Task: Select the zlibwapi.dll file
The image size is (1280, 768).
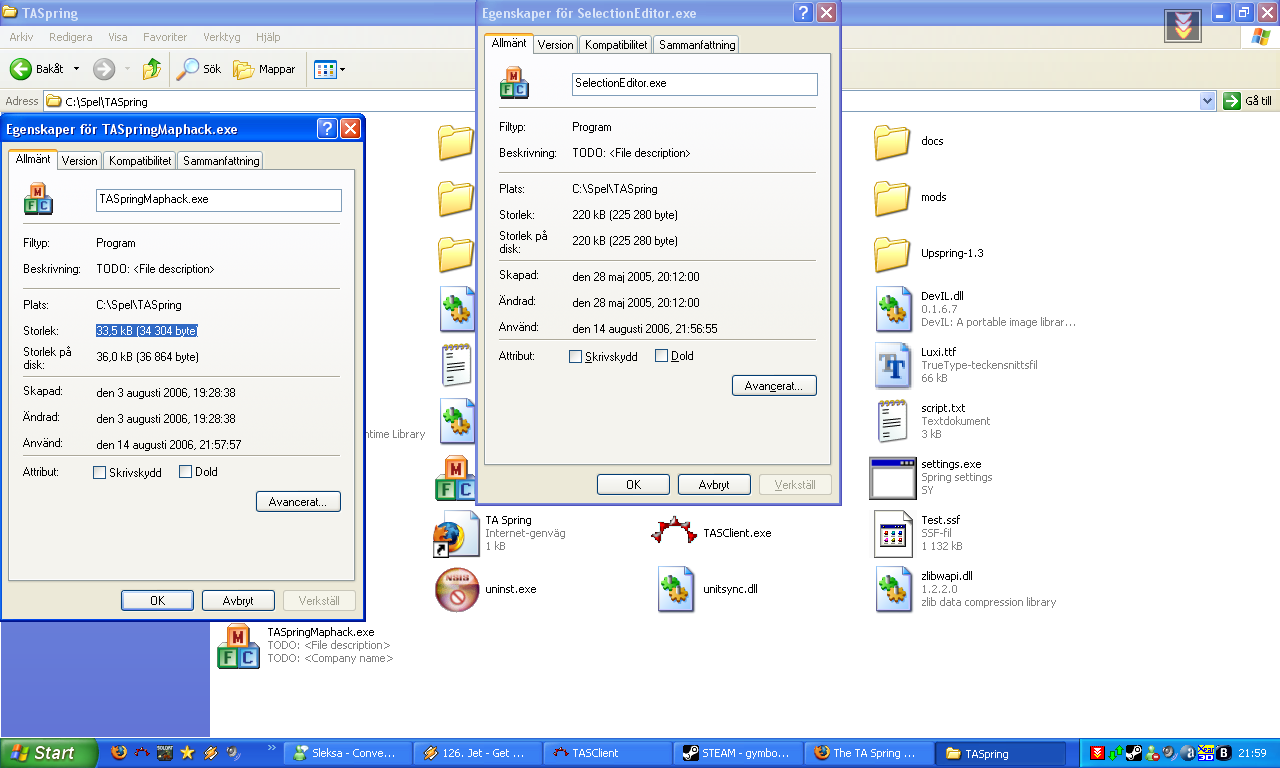Action: coord(965,589)
